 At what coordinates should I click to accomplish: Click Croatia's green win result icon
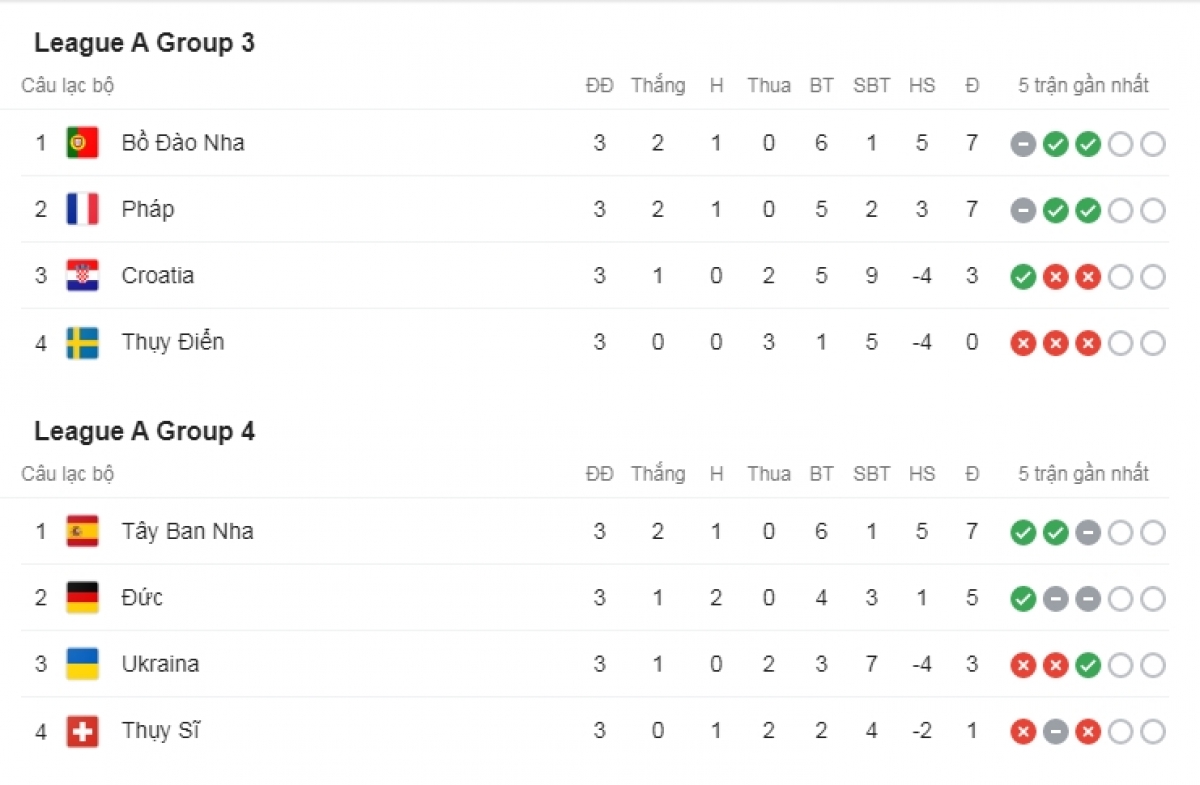pos(1023,277)
